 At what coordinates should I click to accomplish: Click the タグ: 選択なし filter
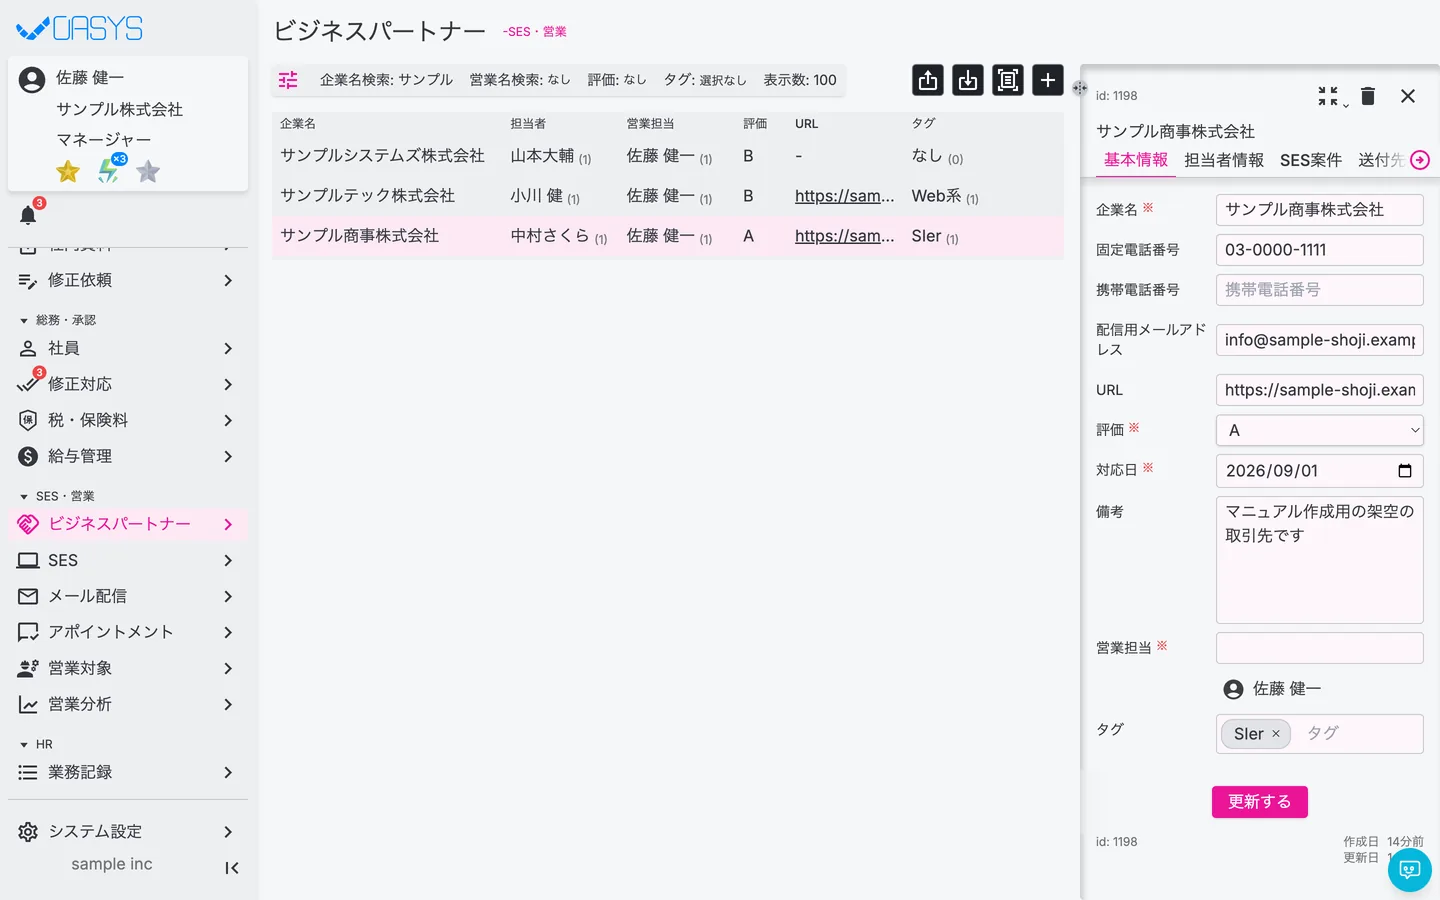[705, 80]
